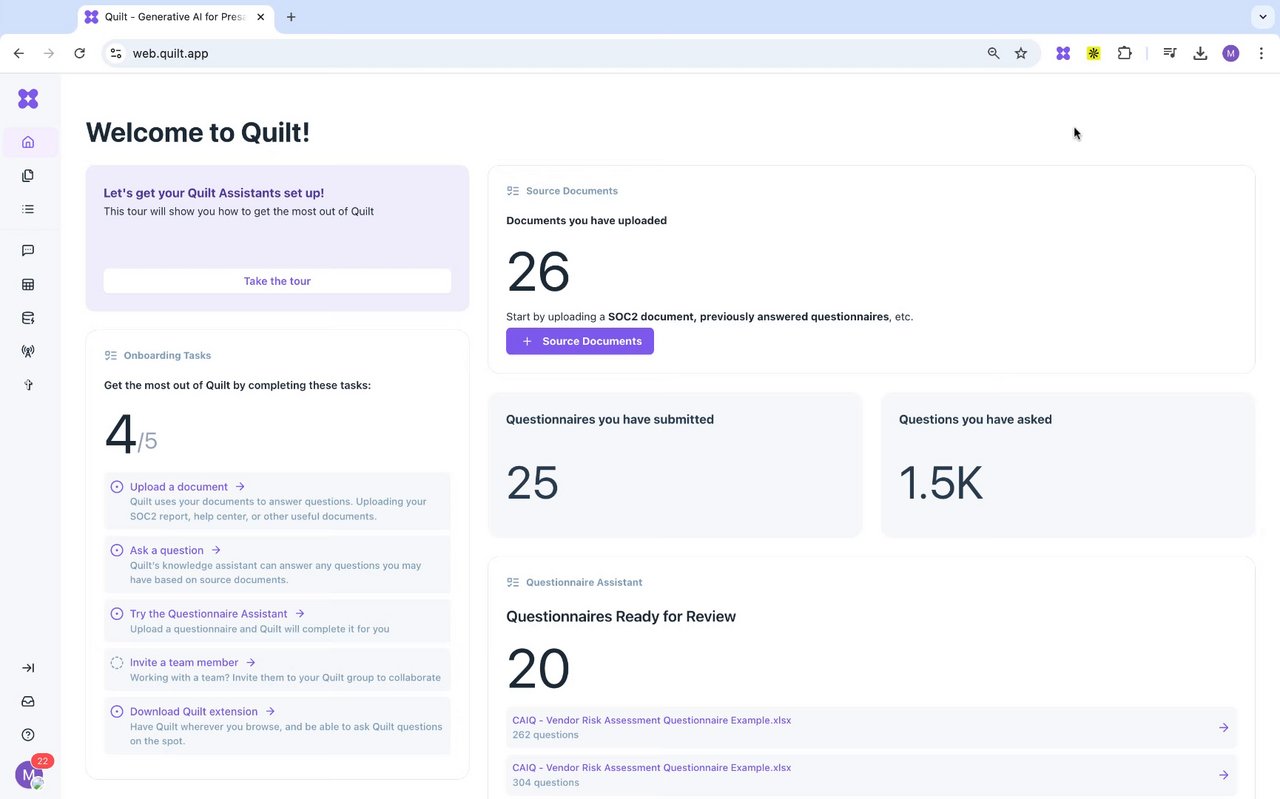
Task: Go forward in browser history
Action: [49, 53]
